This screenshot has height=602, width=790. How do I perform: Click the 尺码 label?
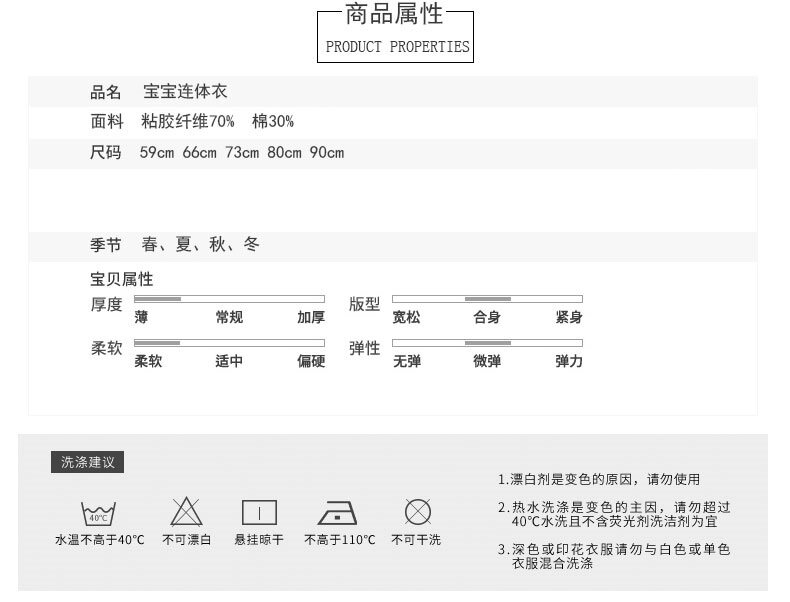tap(106, 152)
